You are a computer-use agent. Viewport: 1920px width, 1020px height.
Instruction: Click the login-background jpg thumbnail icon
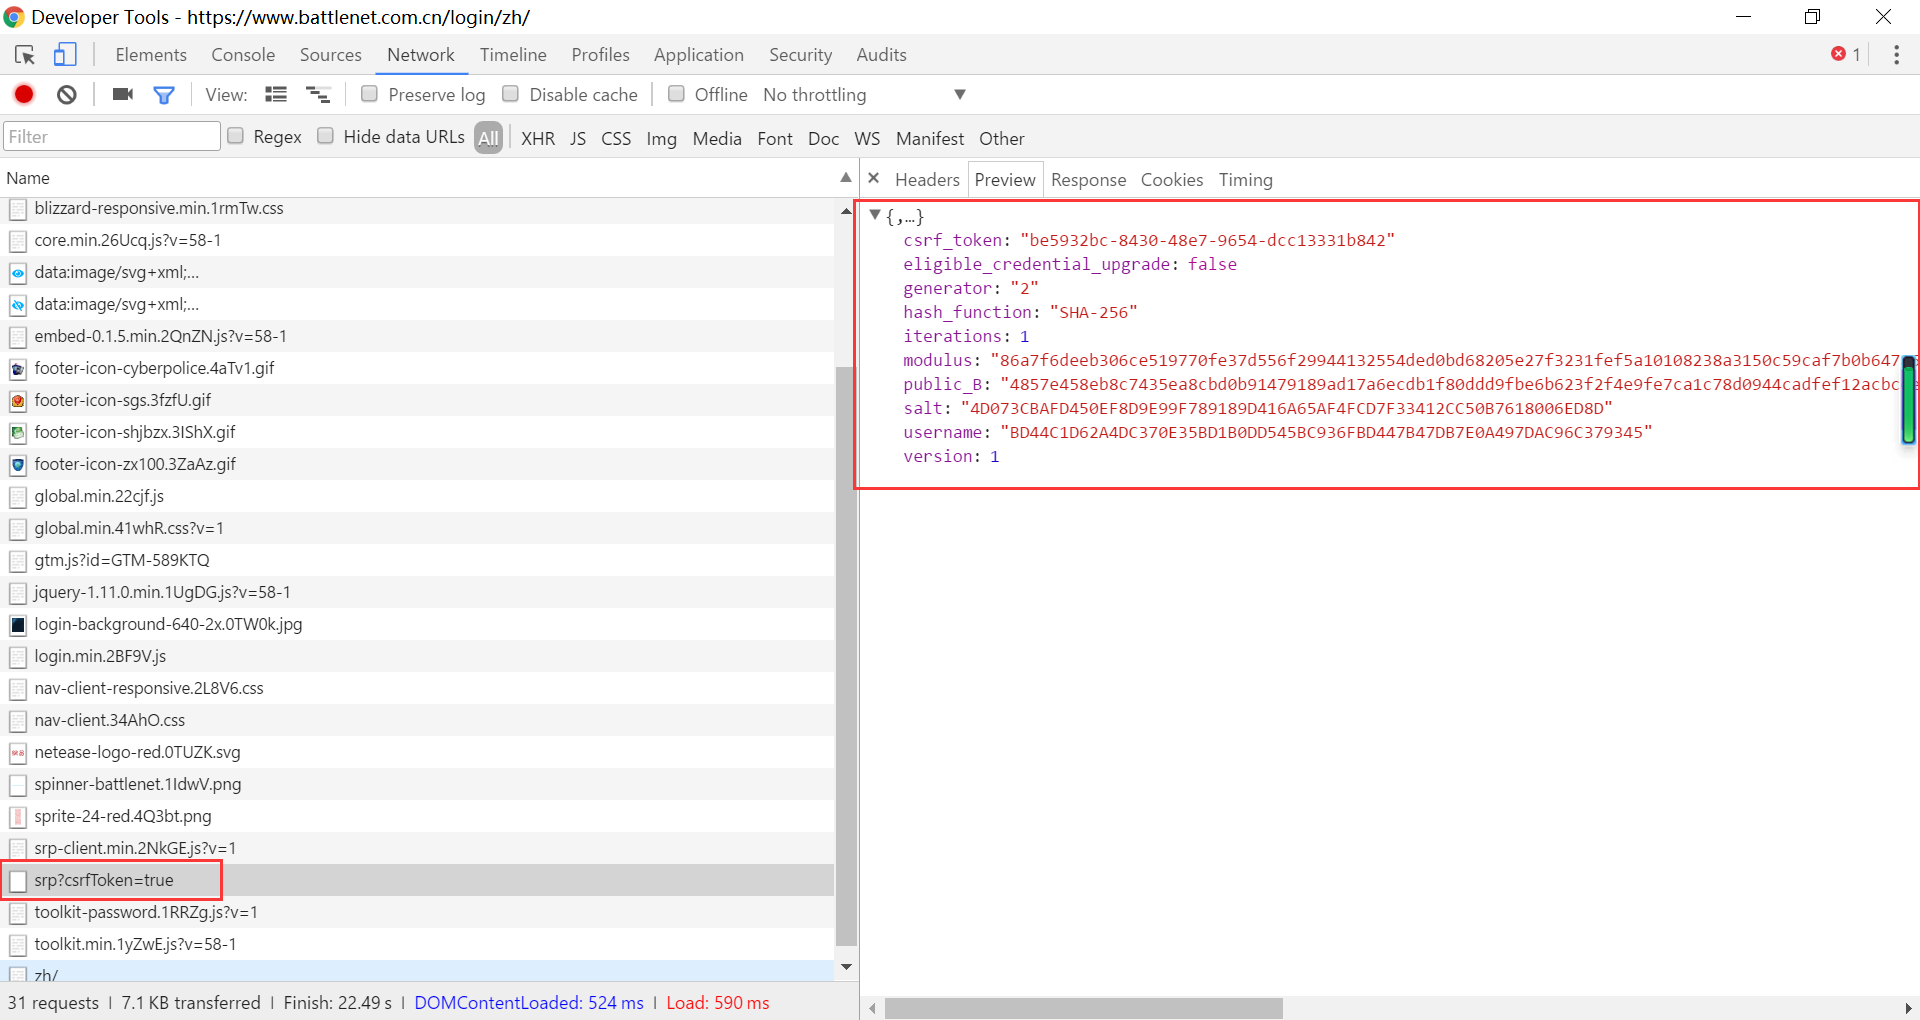pyautogui.click(x=18, y=625)
